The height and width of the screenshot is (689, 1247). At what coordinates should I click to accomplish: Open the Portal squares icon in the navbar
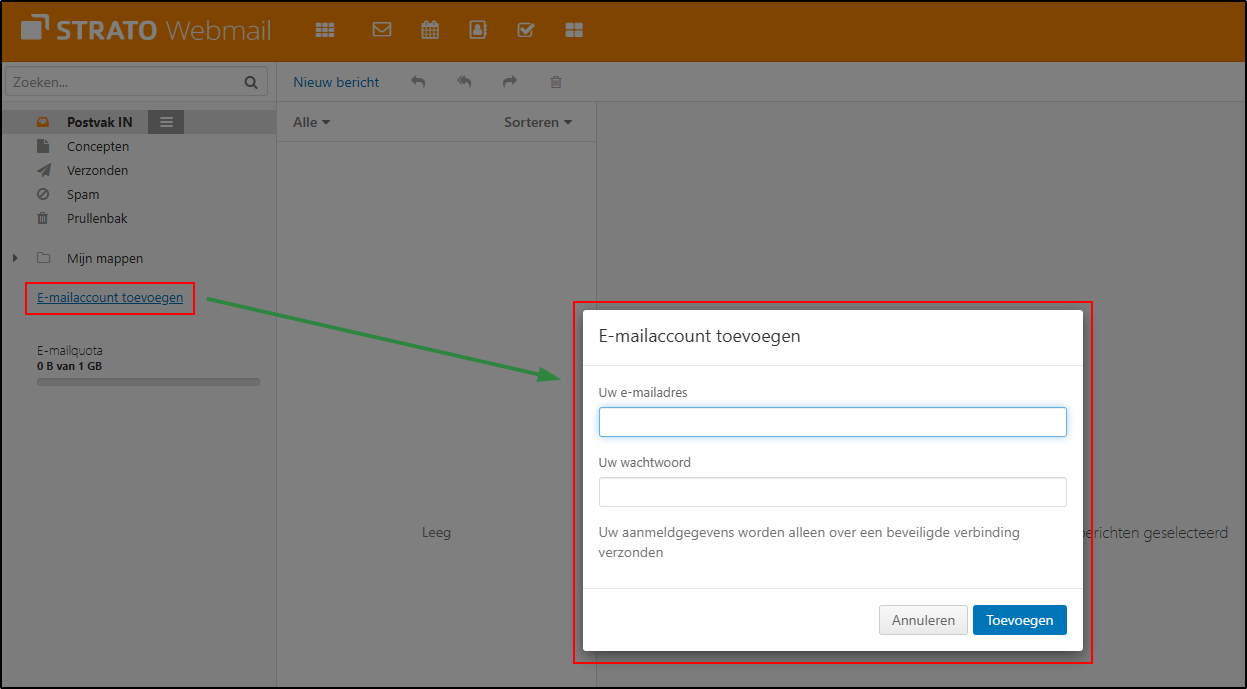click(x=574, y=29)
